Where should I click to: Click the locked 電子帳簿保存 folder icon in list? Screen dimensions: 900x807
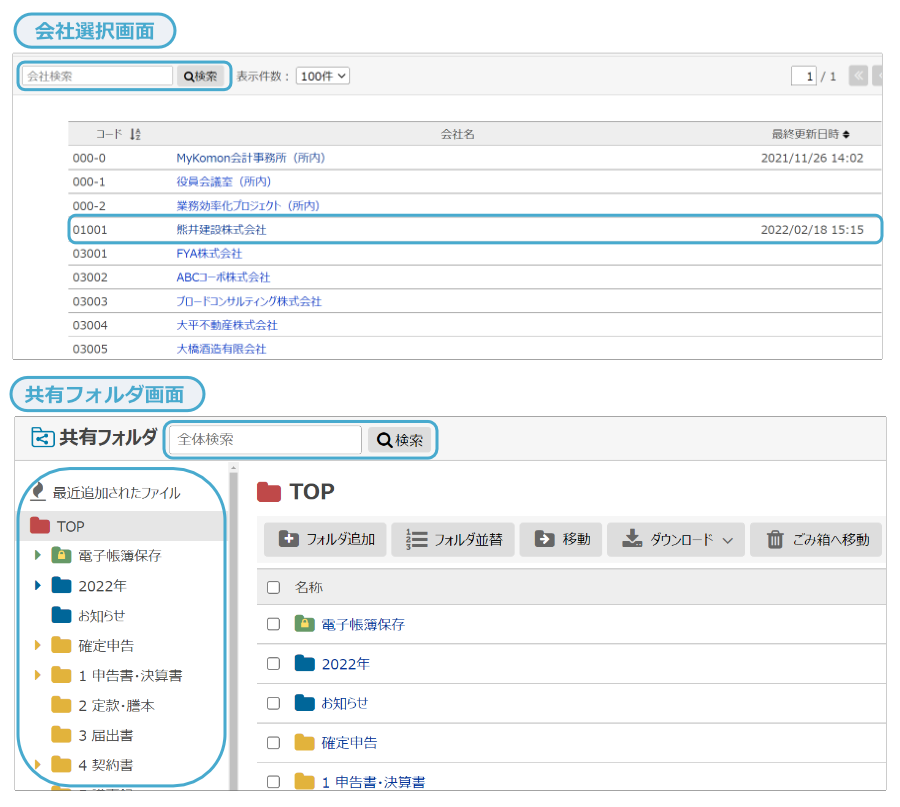point(304,624)
